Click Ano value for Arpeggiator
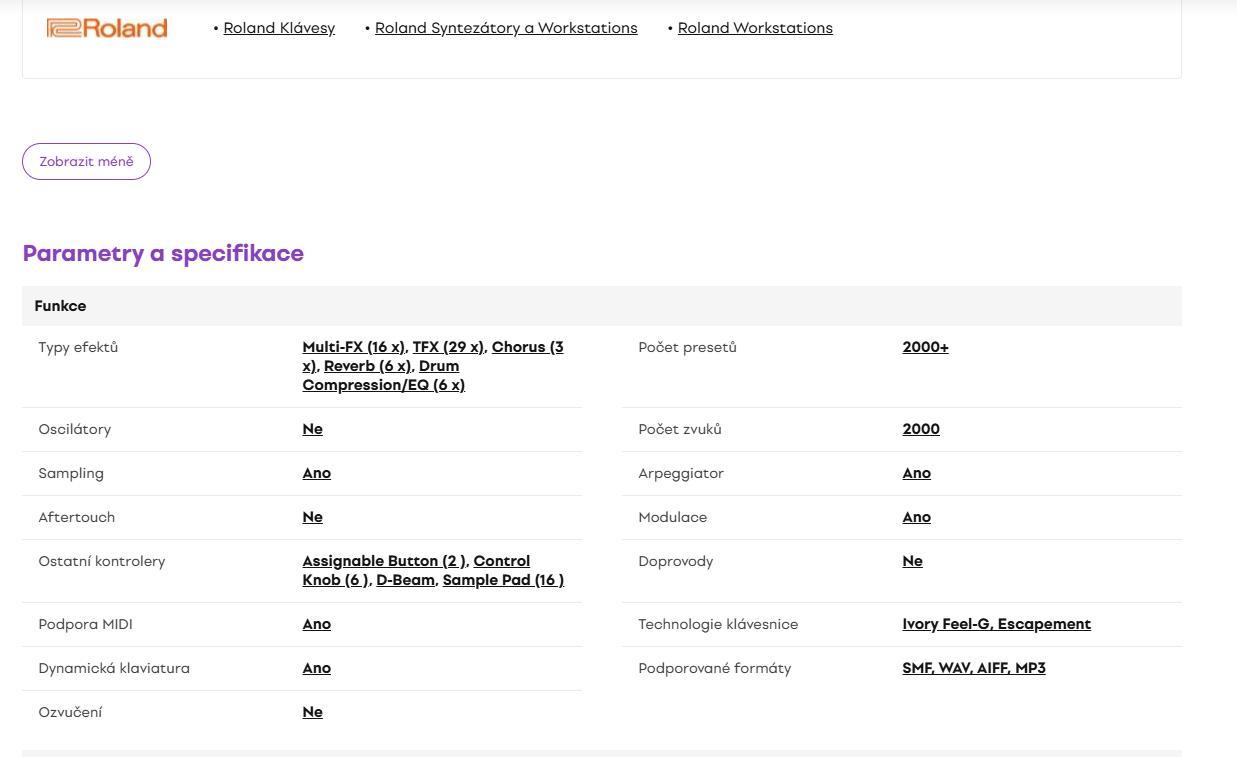Image resolution: width=1237 pixels, height=757 pixels. [x=916, y=473]
